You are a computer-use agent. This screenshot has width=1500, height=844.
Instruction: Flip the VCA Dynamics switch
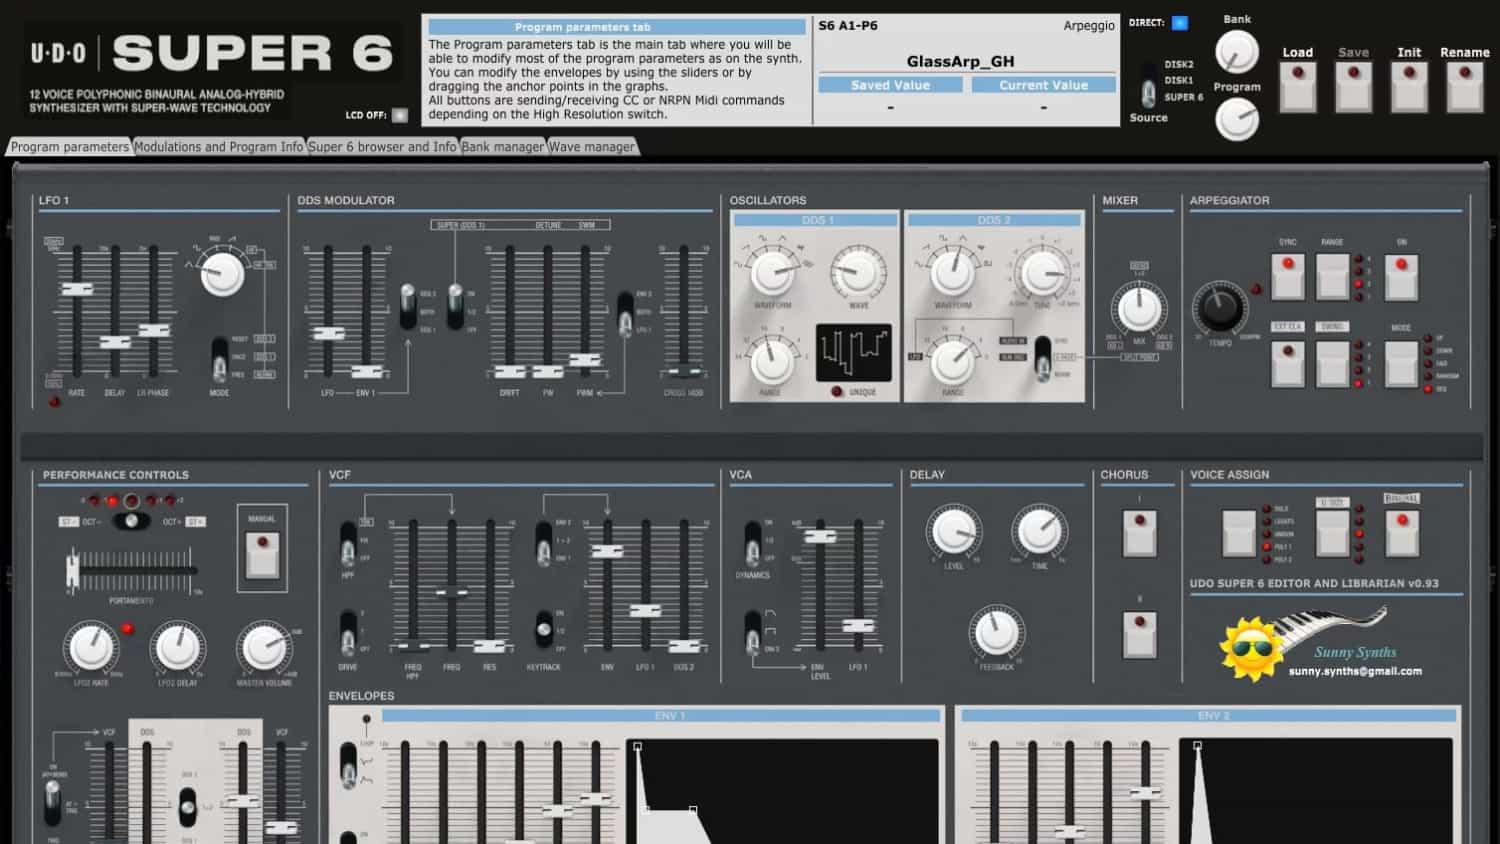click(752, 543)
